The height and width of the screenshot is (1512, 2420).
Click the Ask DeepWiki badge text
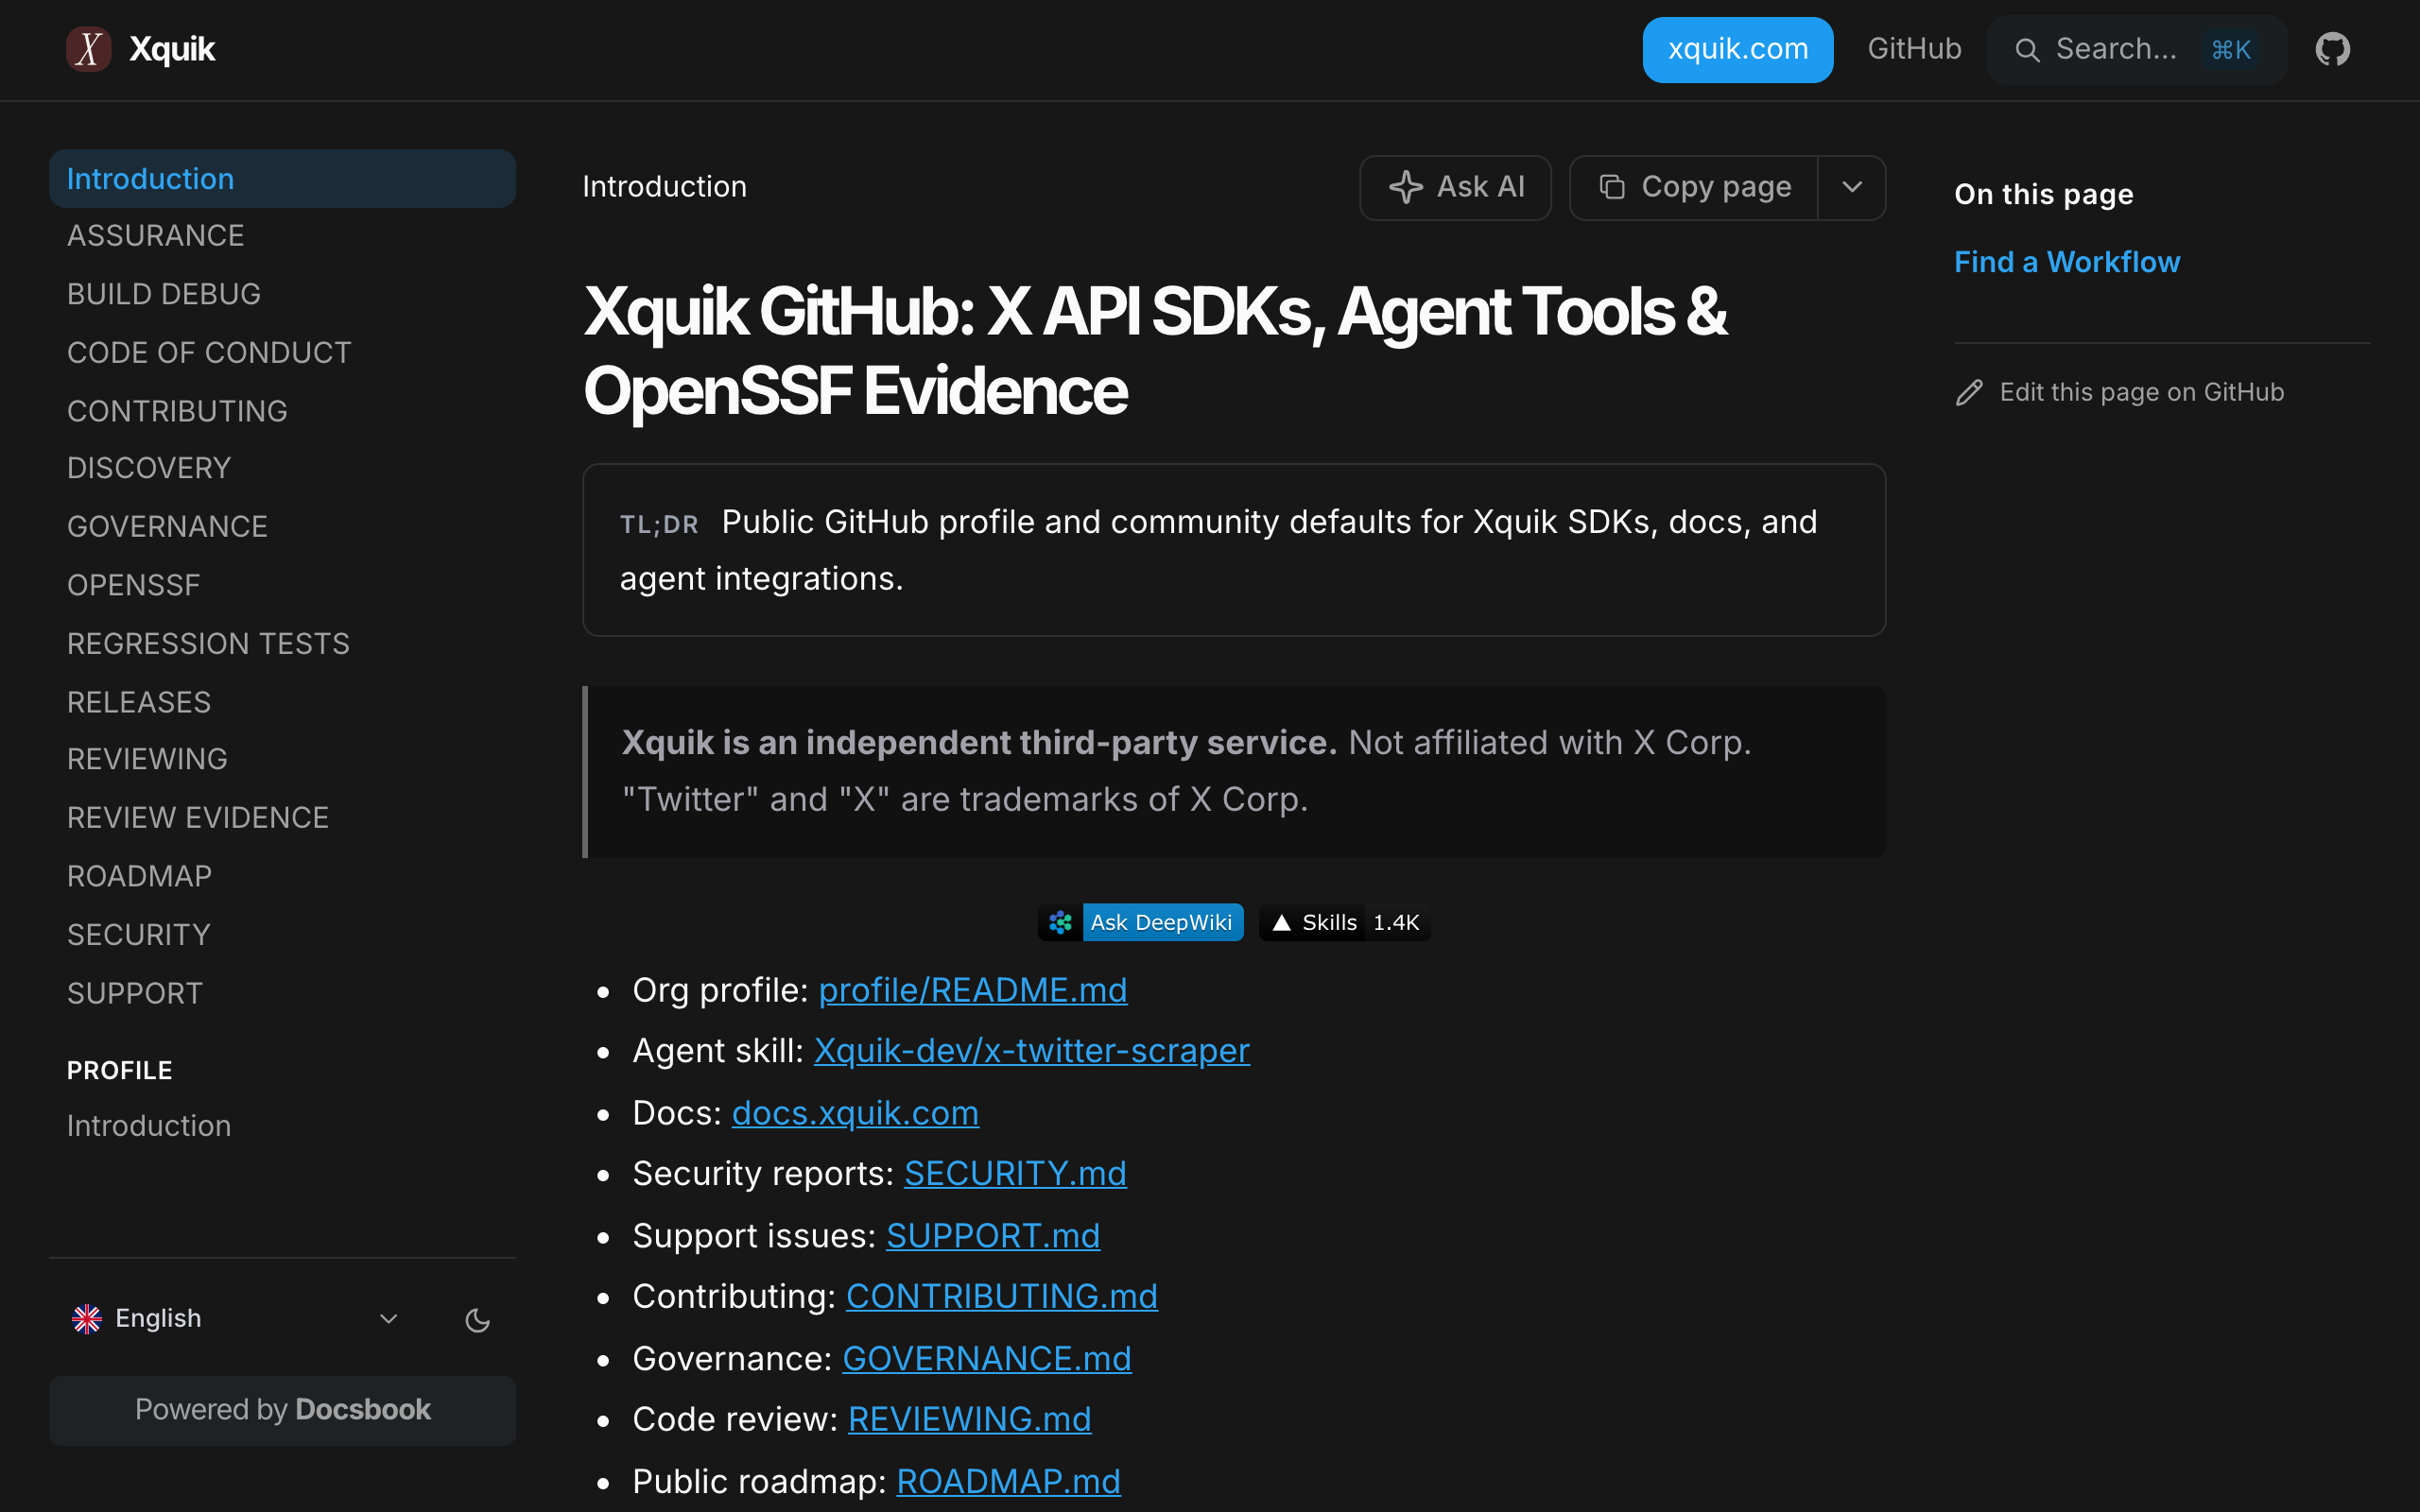click(x=1161, y=923)
